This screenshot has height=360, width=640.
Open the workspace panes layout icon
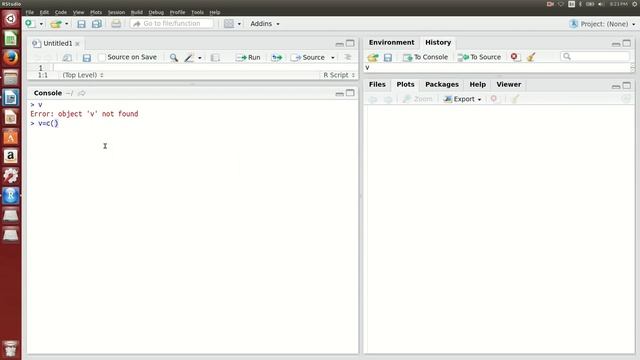(x=229, y=24)
